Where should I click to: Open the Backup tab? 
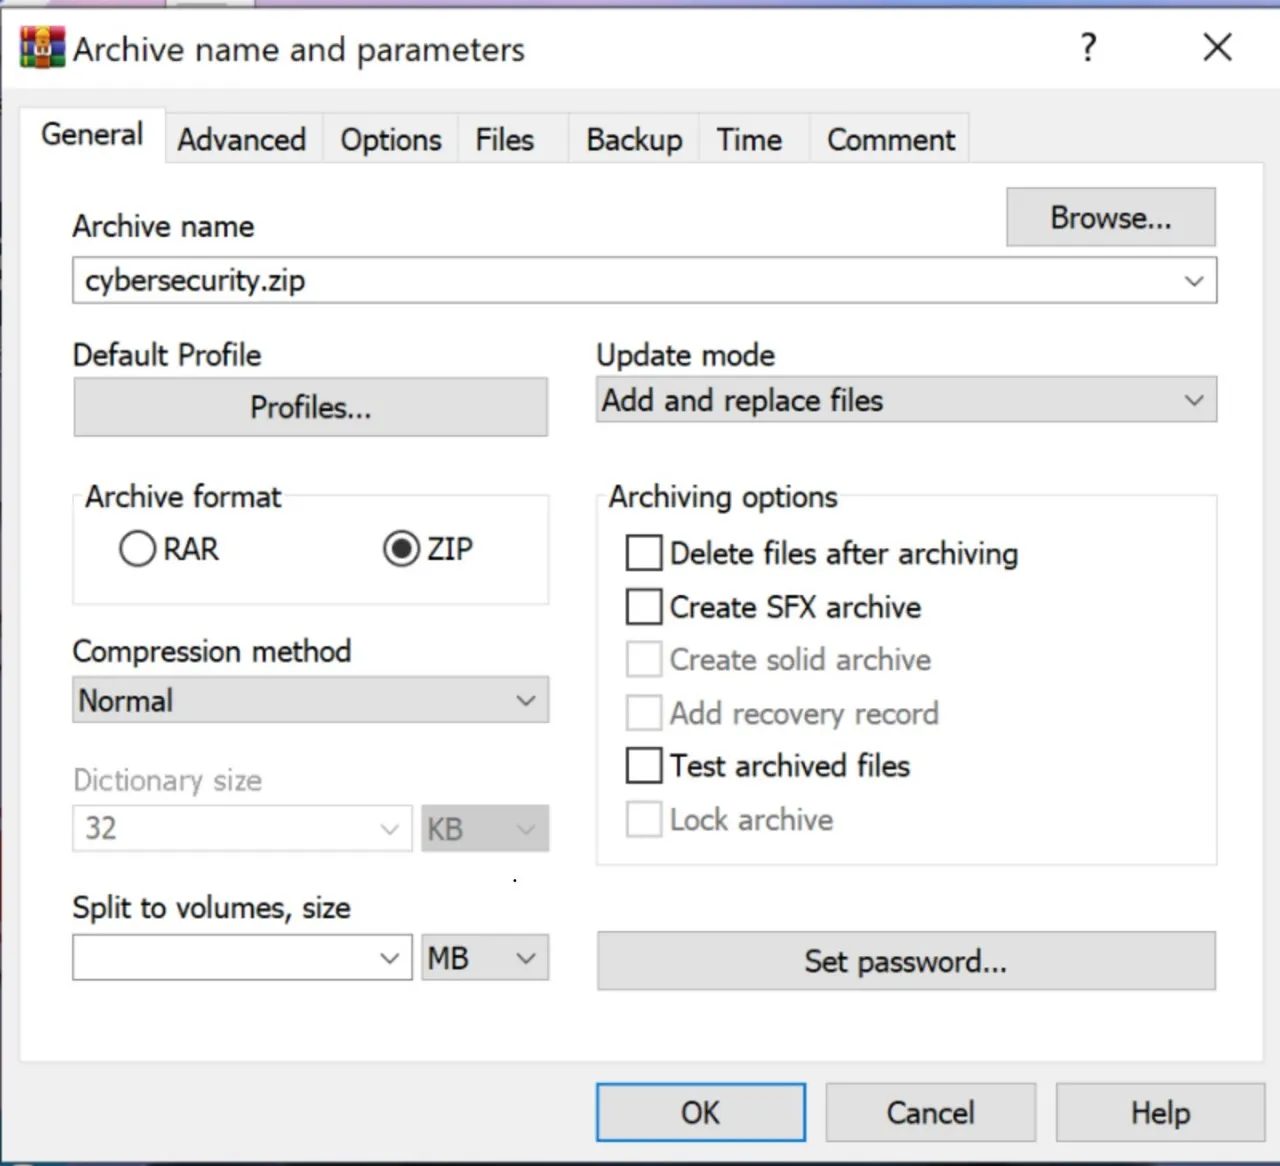[635, 140]
